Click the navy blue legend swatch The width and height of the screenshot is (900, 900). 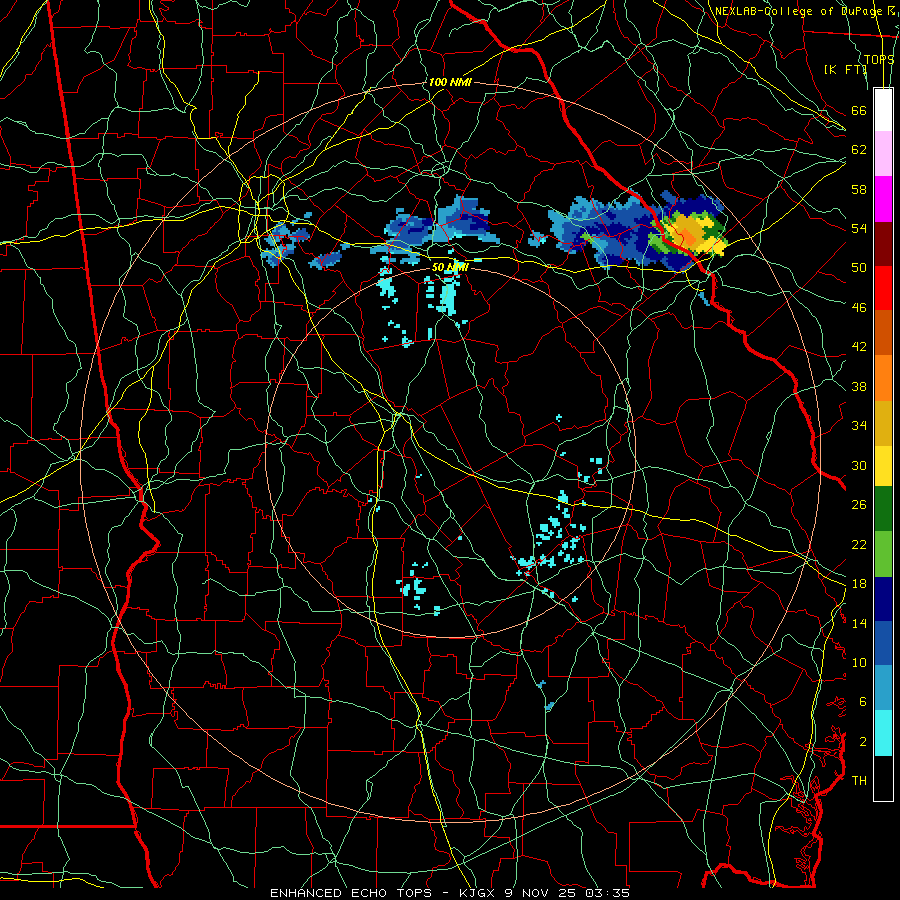point(883,599)
